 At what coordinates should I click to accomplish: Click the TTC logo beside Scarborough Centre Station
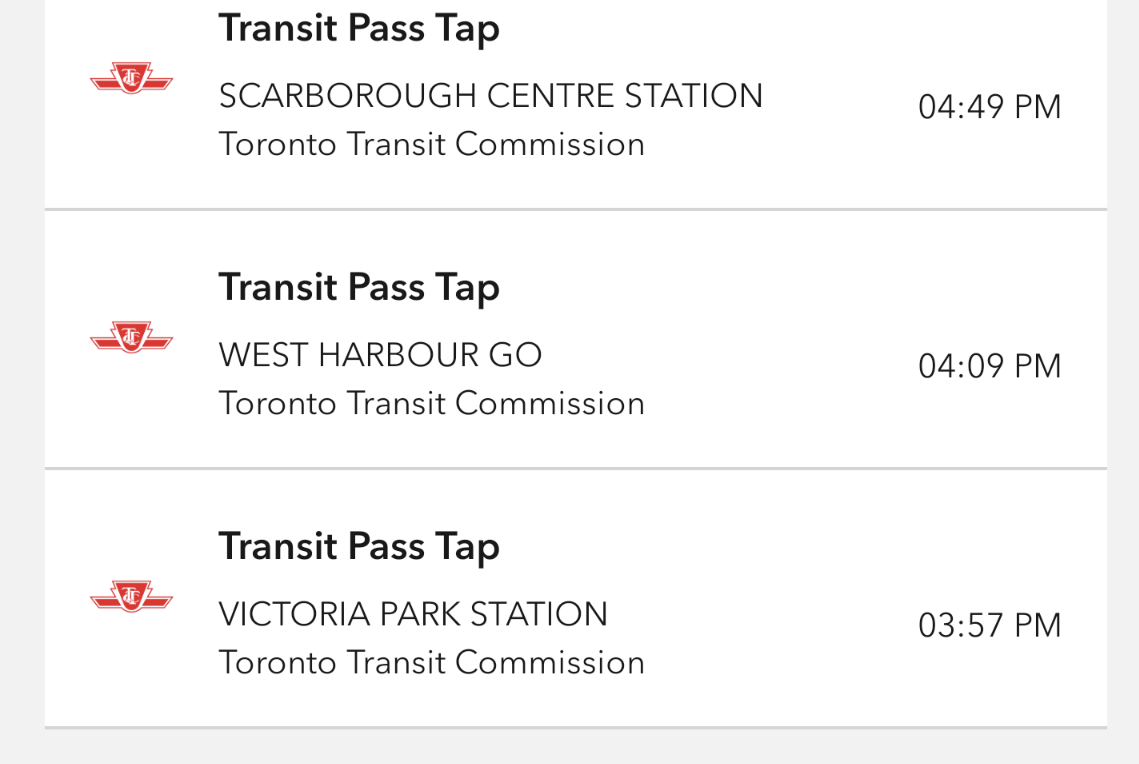coord(131,79)
